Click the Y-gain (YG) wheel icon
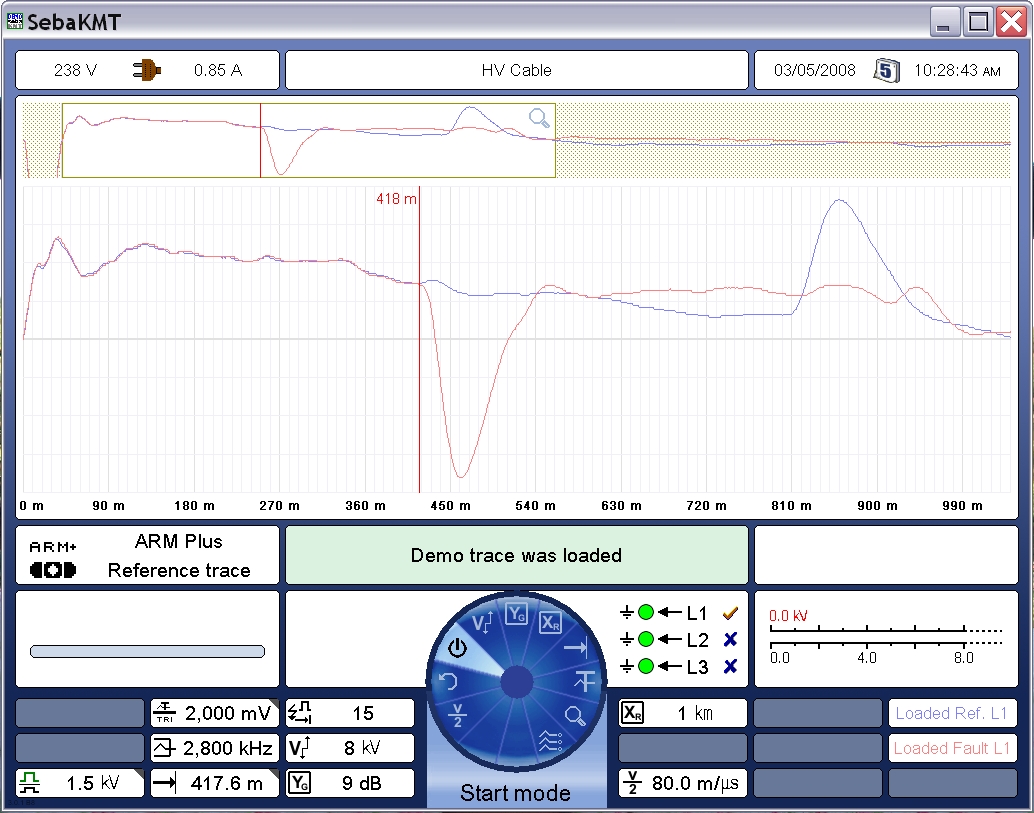The height and width of the screenshot is (813, 1034). pyautogui.click(x=516, y=616)
